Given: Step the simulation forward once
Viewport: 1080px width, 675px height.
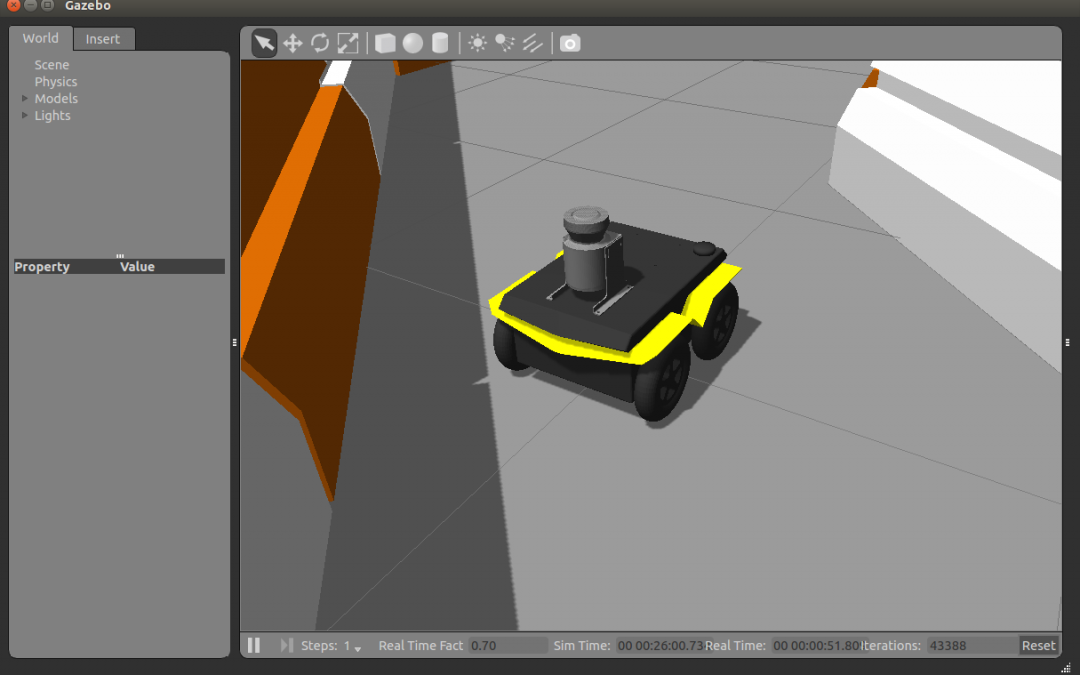Looking at the screenshot, I should pyautogui.click(x=286, y=645).
